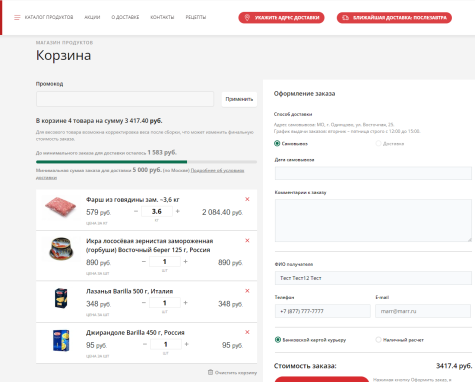Click the Комментарии к заказу textarea
The width and height of the screenshot is (475, 382).
[x=373, y=221]
